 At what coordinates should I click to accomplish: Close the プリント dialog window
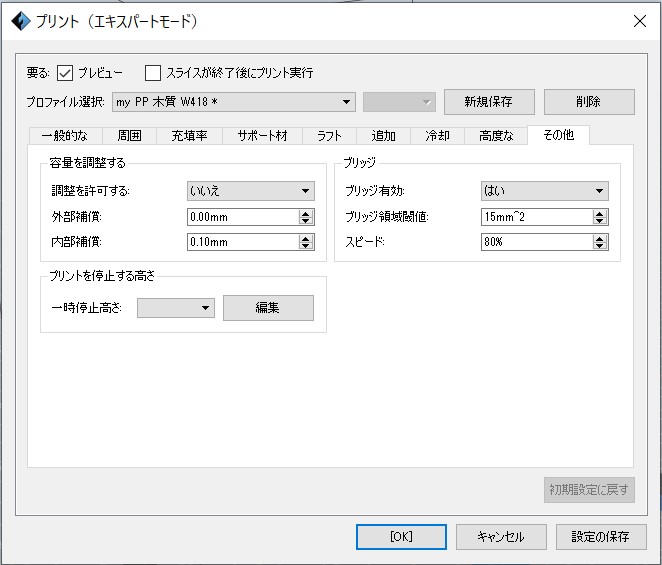(x=640, y=21)
